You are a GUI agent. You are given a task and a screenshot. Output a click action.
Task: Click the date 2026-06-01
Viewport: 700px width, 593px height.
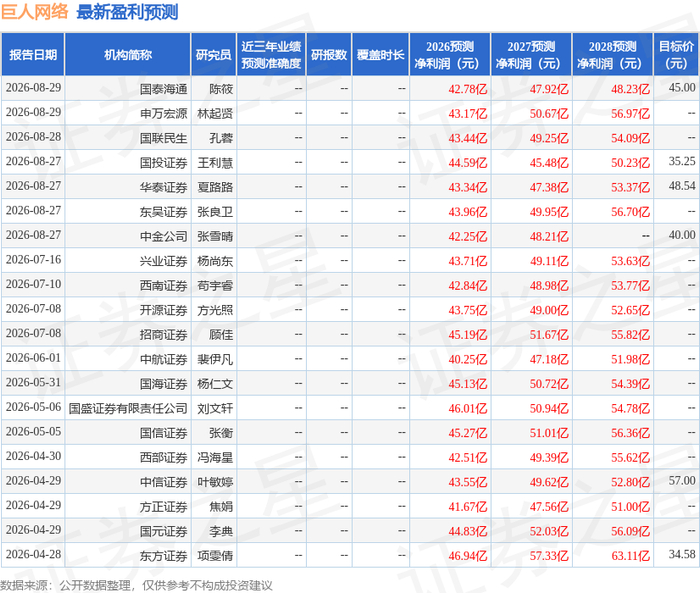click(33, 358)
